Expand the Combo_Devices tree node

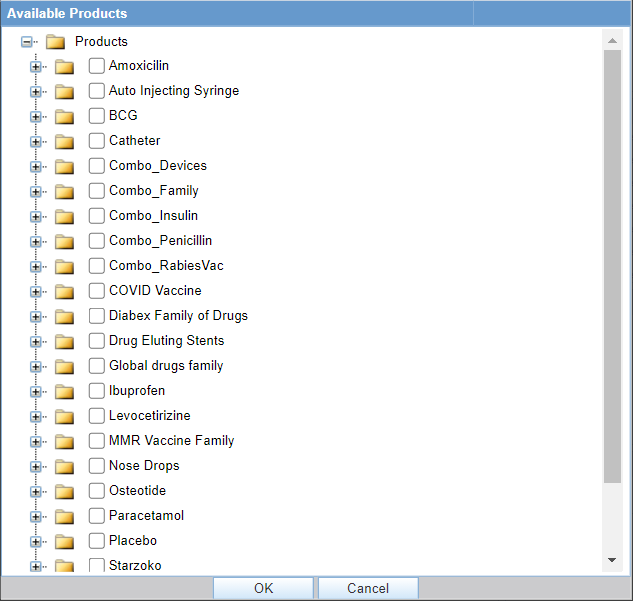[36, 167]
